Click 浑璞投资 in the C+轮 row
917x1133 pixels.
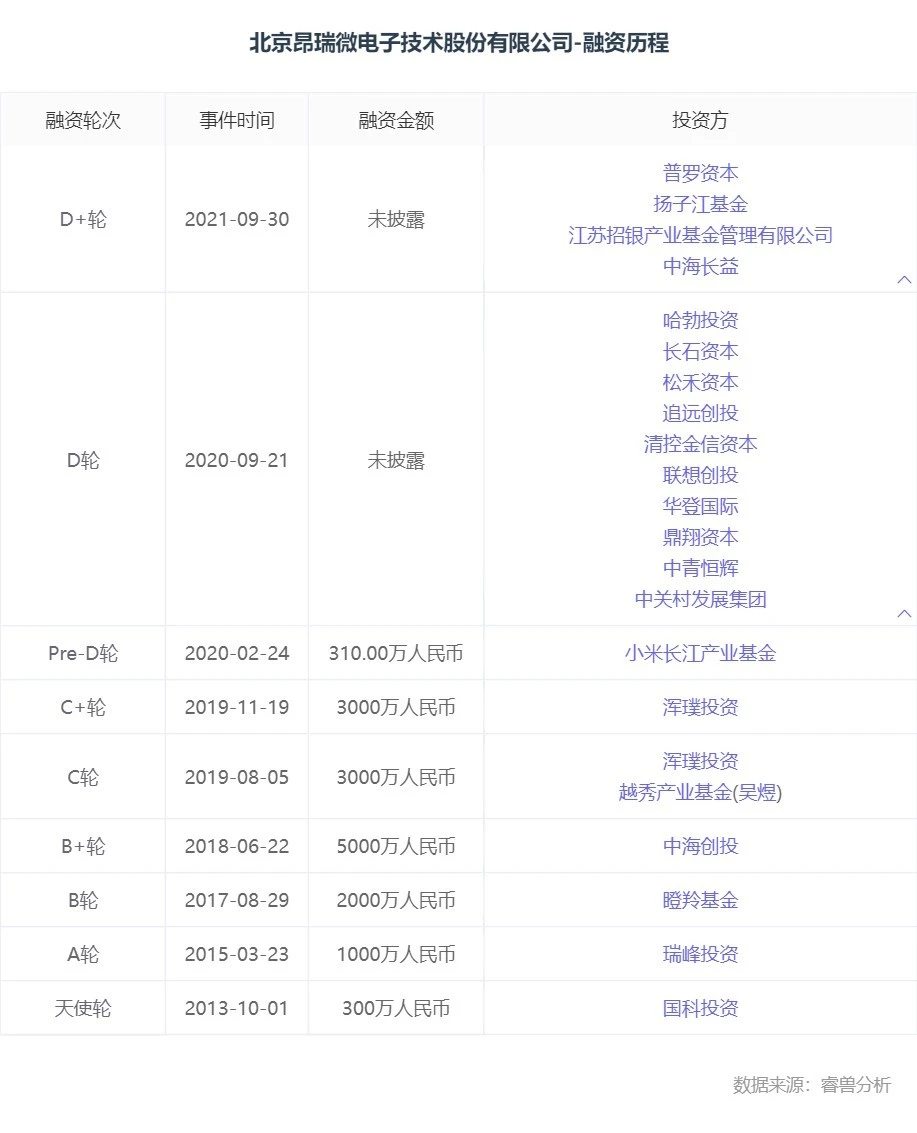pyautogui.click(x=700, y=707)
